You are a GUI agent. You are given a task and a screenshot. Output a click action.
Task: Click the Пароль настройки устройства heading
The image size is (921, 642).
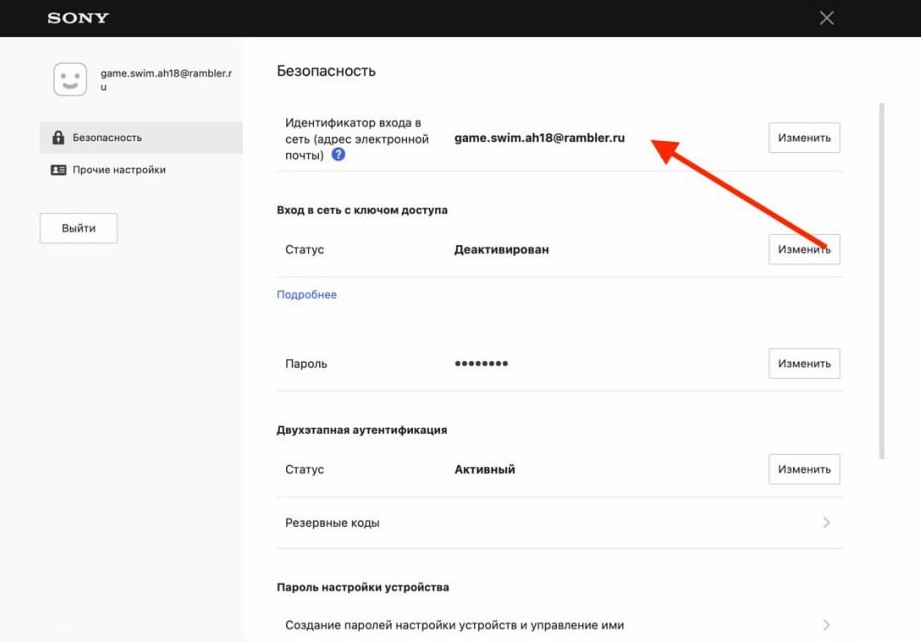(x=363, y=587)
